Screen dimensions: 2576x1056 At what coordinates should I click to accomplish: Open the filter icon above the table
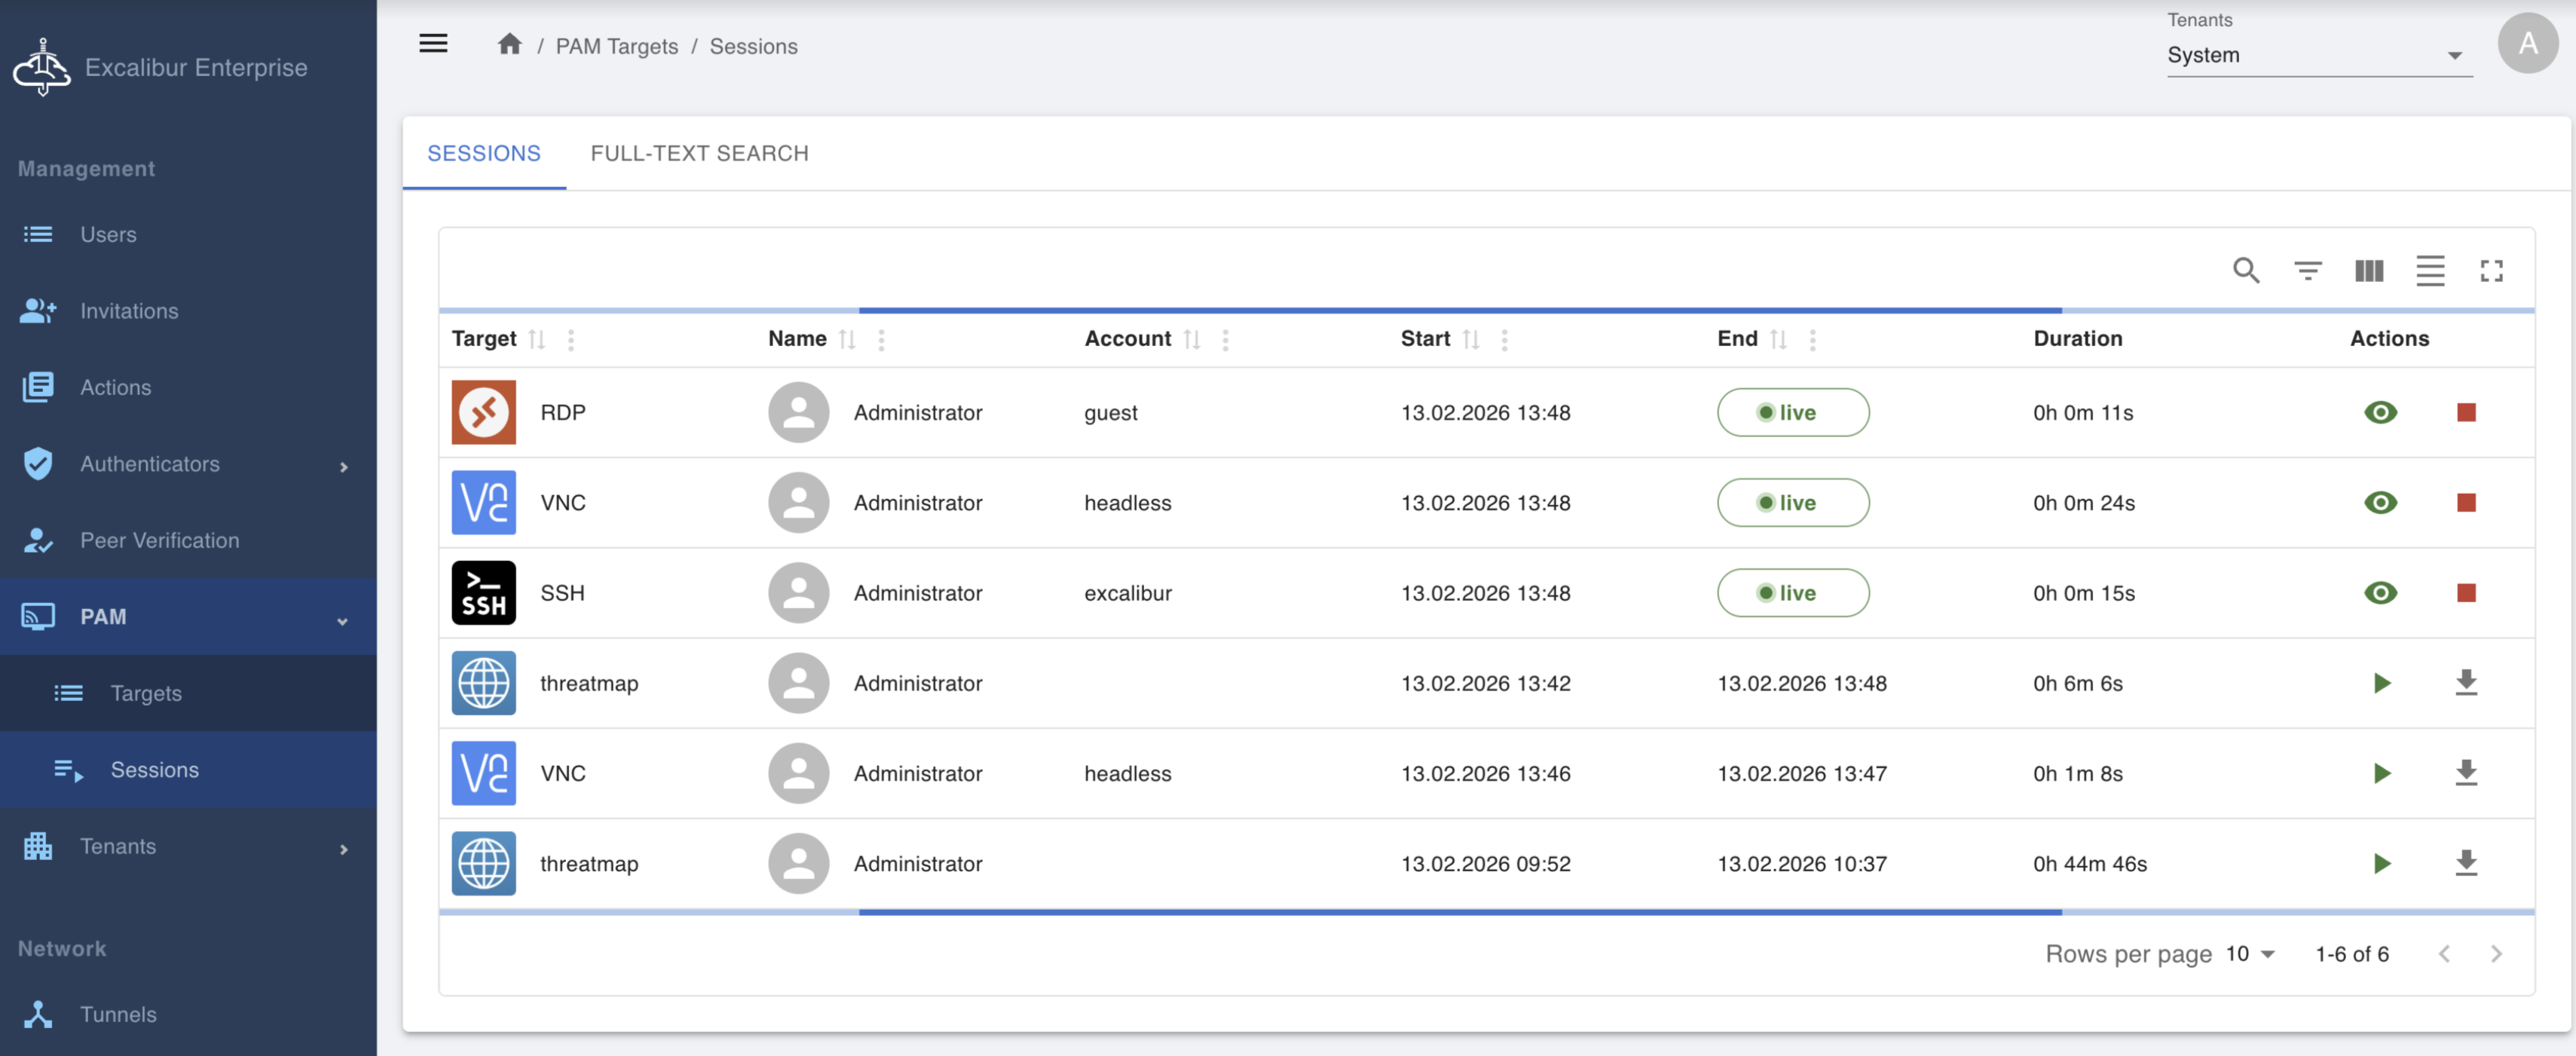pyautogui.click(x=2307, y=270)
